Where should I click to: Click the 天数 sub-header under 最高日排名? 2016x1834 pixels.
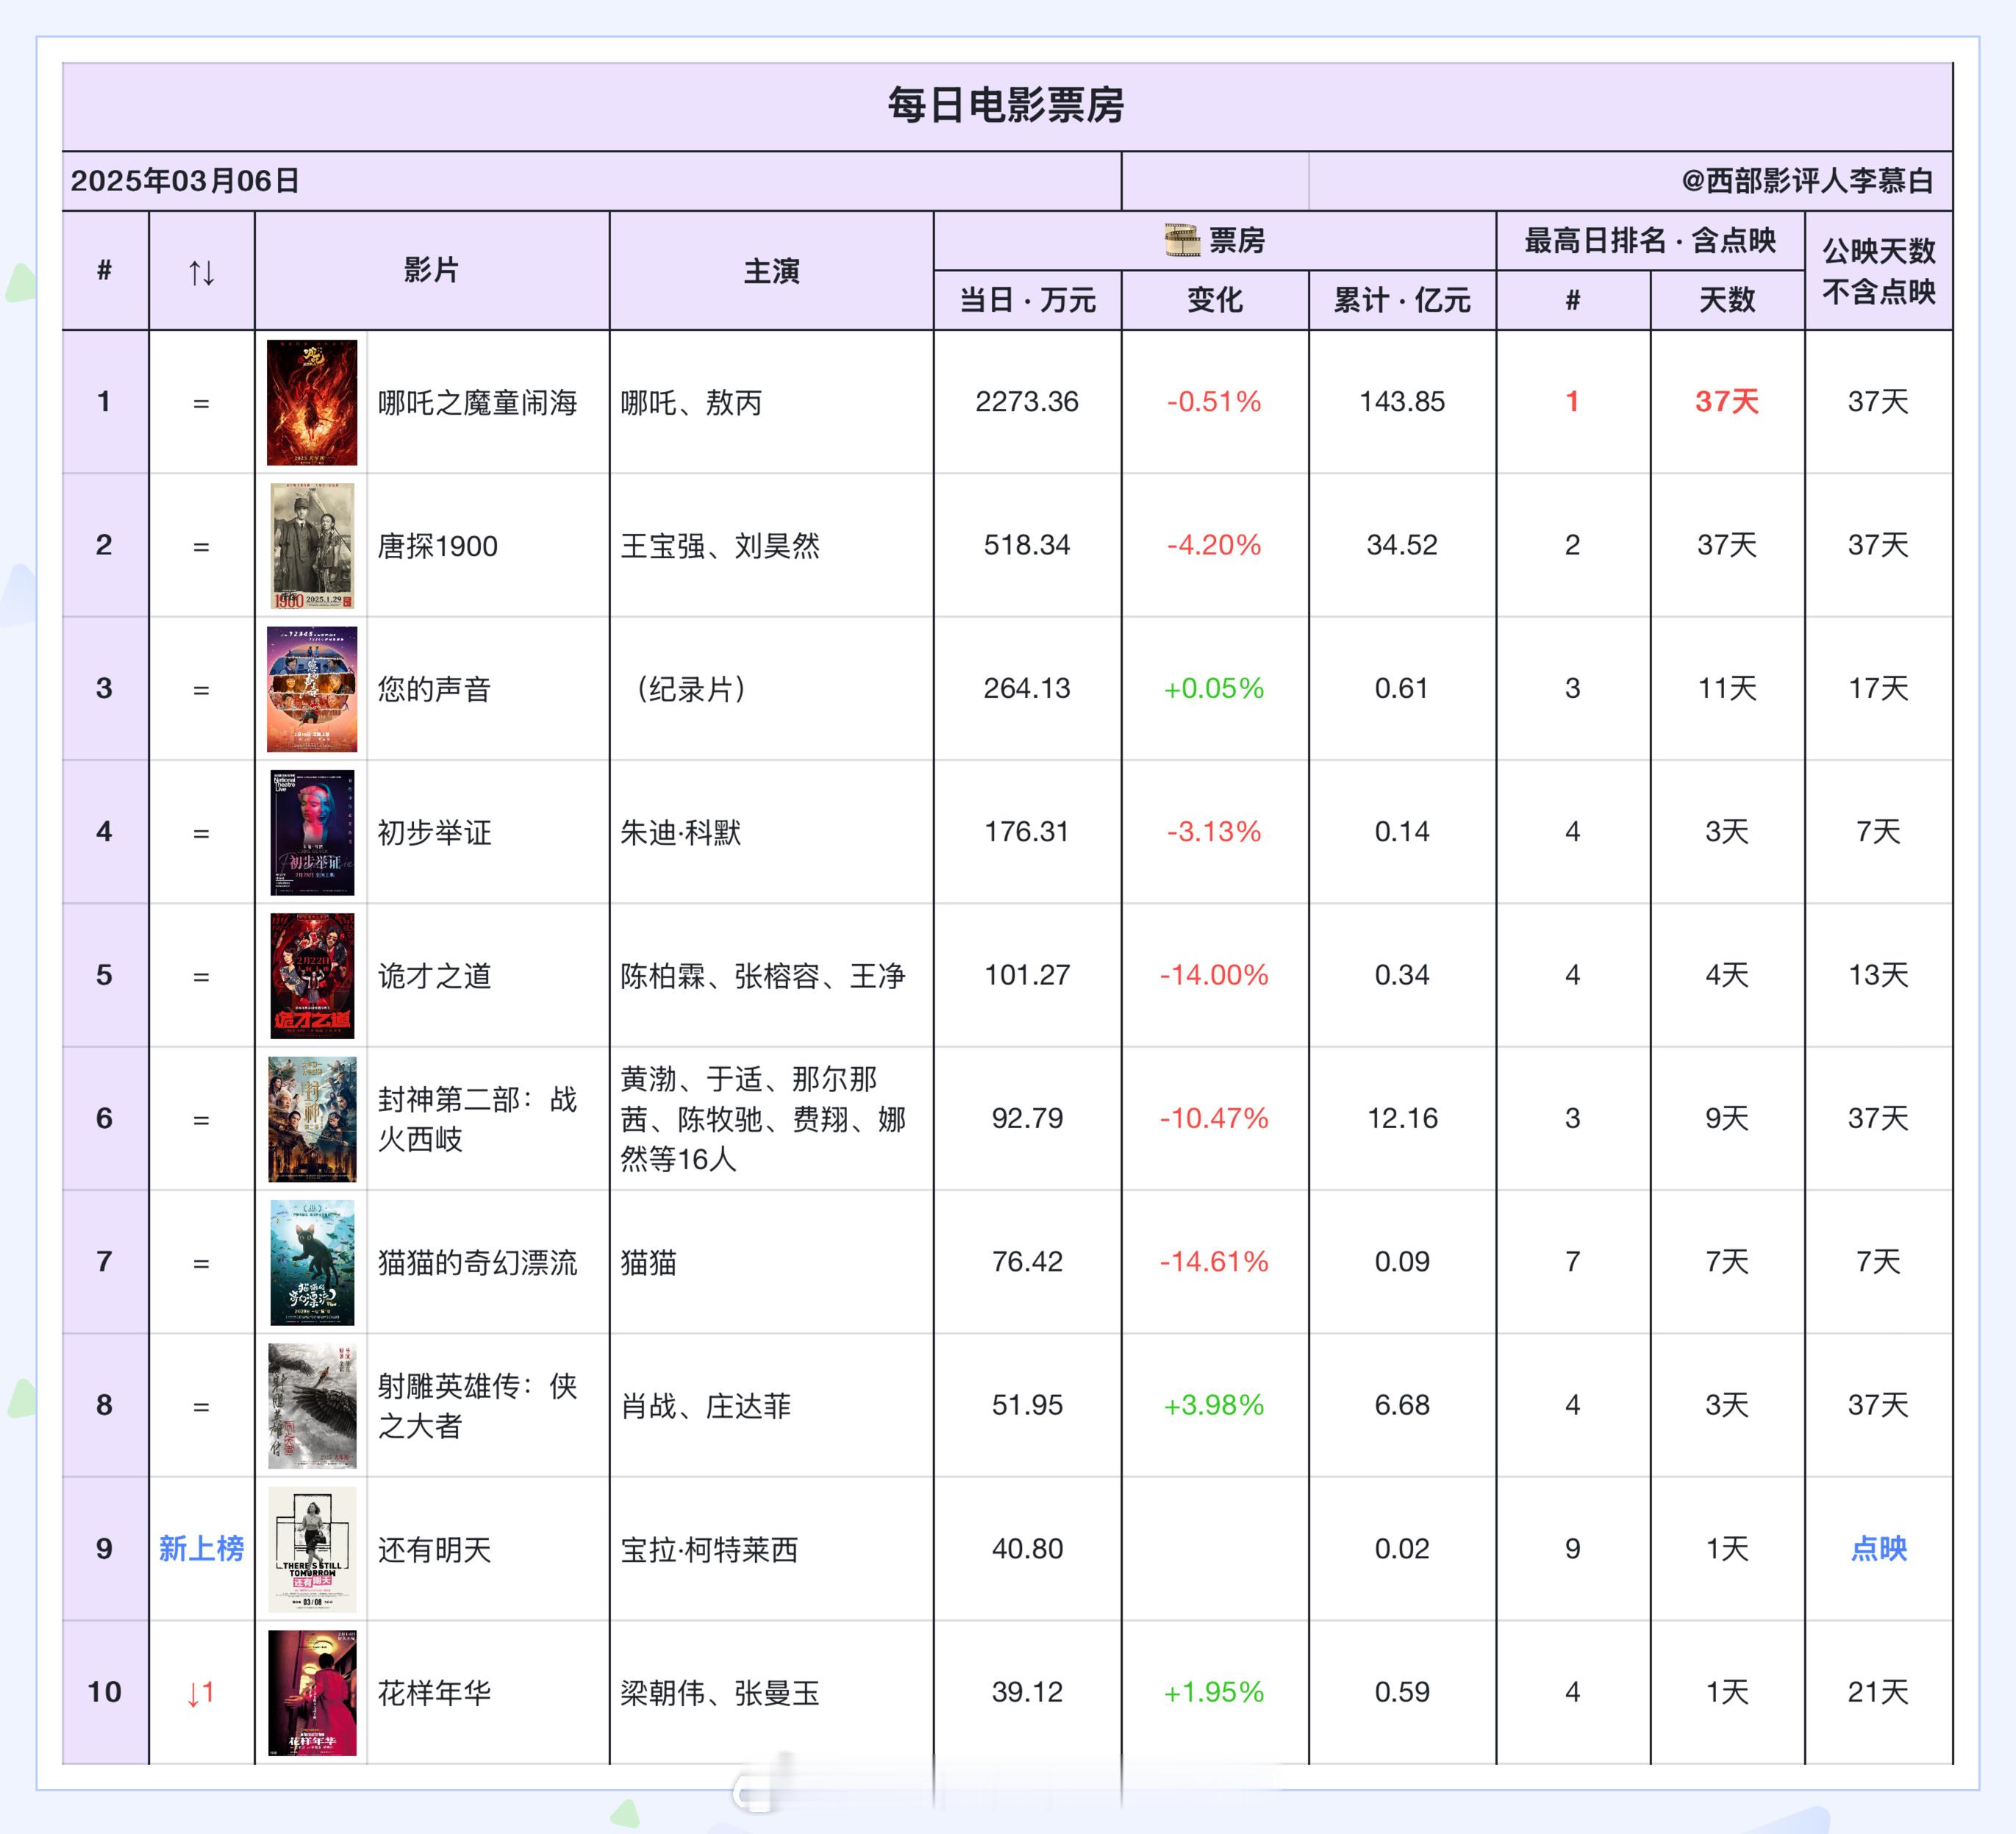1727,300
